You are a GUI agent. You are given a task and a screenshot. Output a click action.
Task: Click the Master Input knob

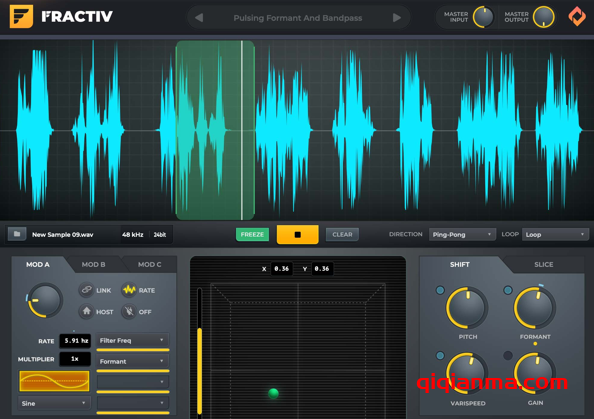[483, 17]
